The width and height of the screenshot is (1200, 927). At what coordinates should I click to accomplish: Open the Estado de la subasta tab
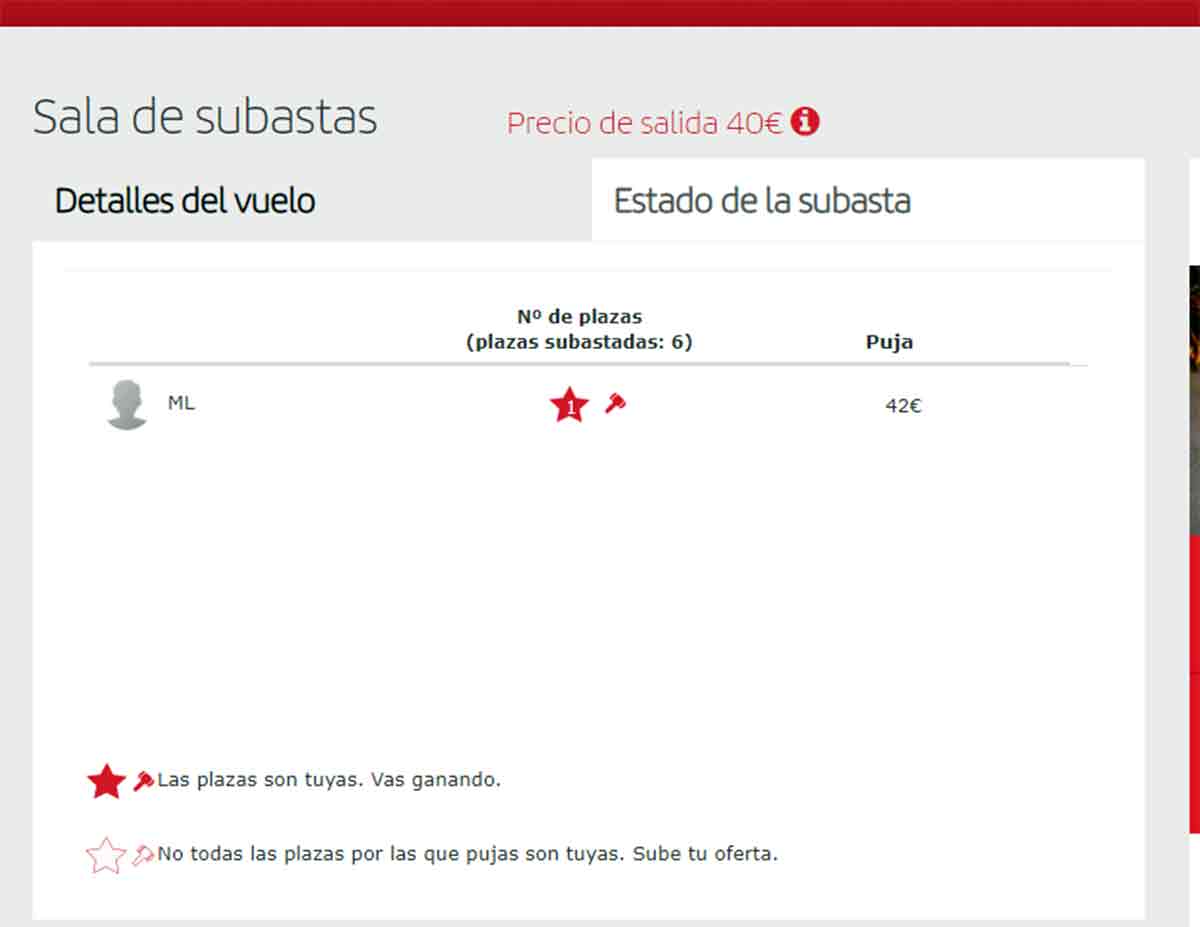pos(762,201)
